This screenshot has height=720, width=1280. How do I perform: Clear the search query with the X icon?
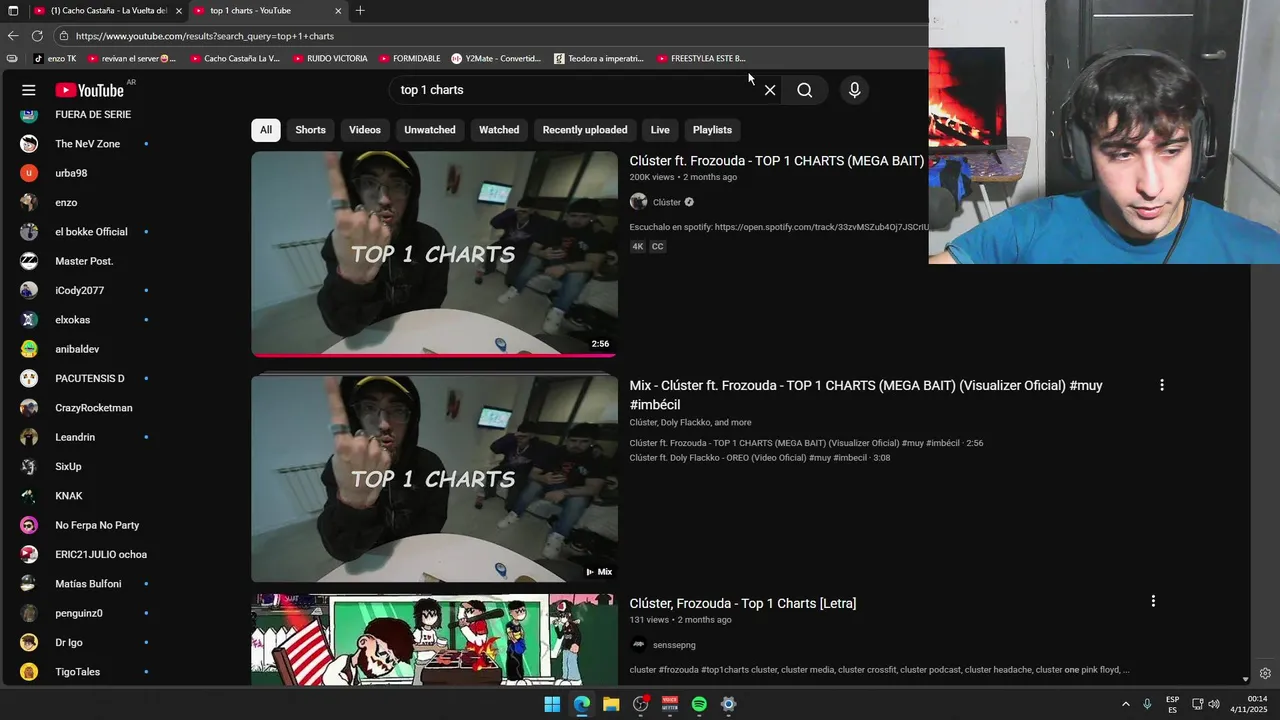click(770, 90)
